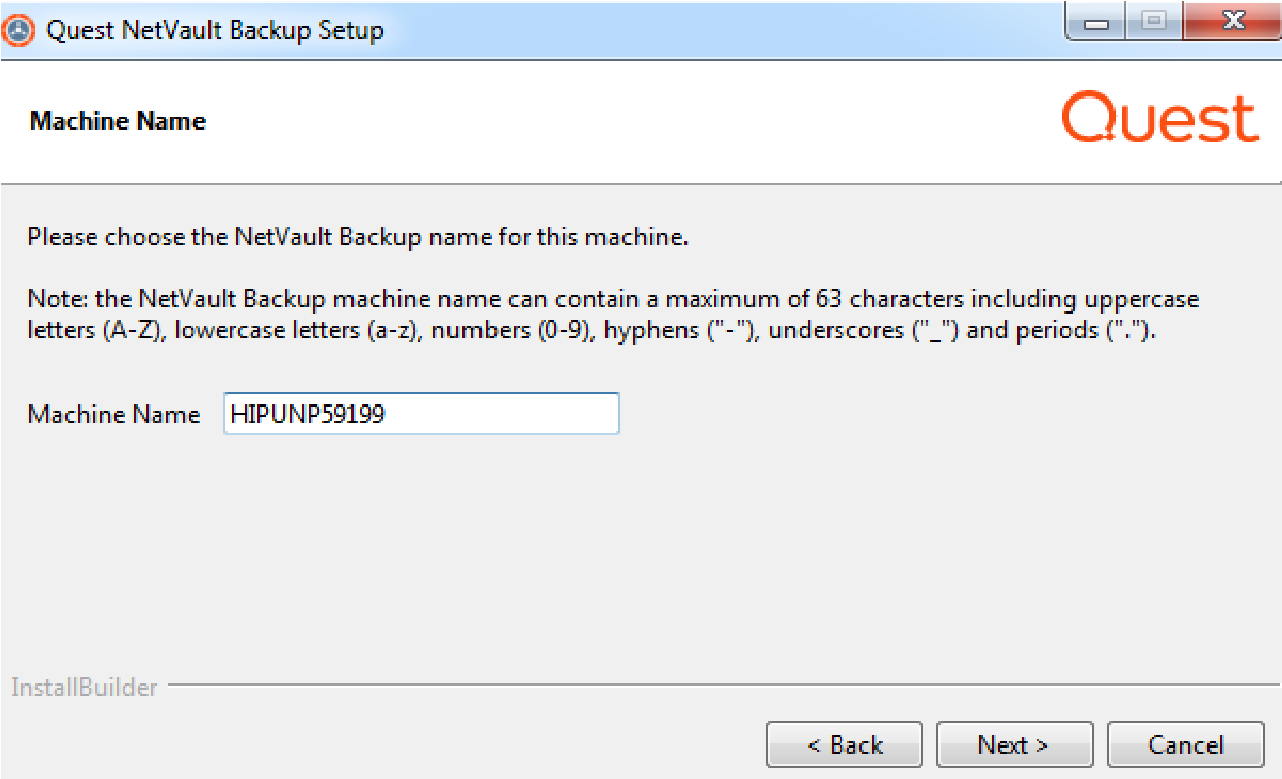Viewport: 1282px width, 779px height.
Task: Proceed with the Next button
Action: coord(1014,745)
